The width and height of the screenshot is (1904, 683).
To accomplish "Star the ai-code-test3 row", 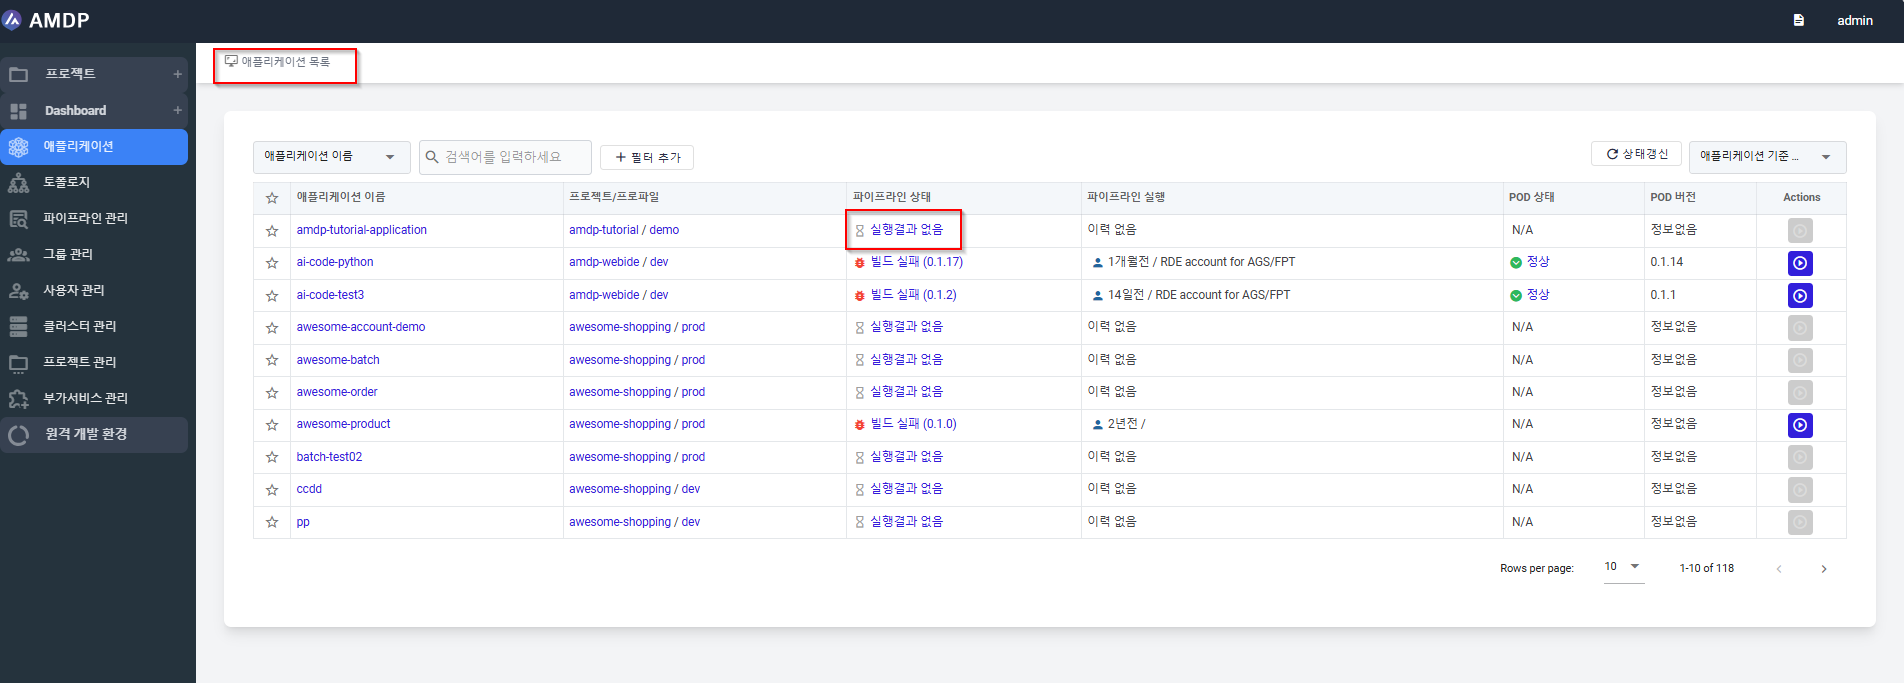I will point(271,295).
